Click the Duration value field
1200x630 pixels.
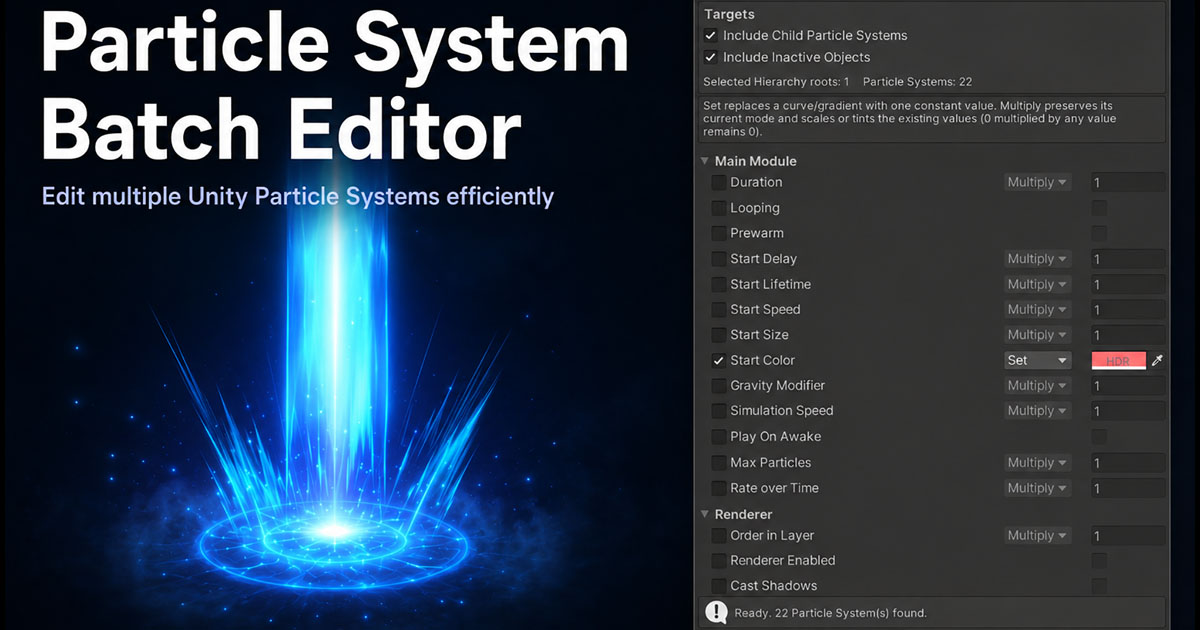pyautogui.click(x=1128, y=182)
